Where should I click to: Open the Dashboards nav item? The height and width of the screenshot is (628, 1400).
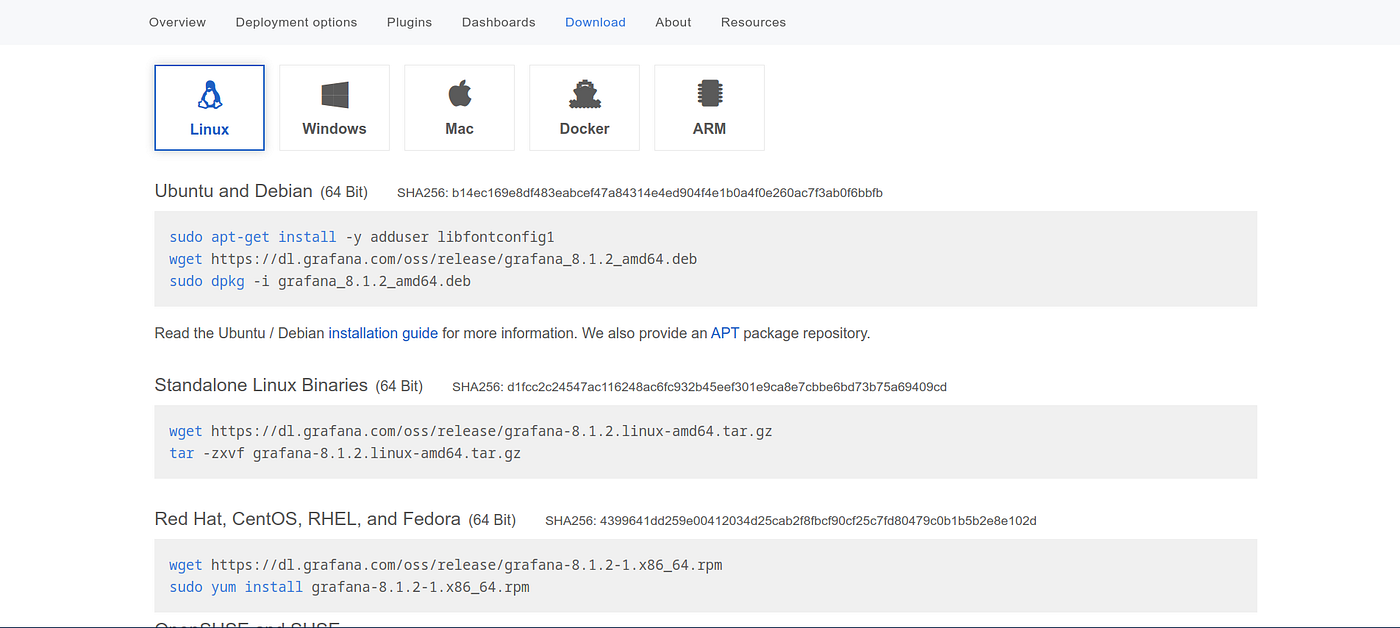(x=498, y=22)
